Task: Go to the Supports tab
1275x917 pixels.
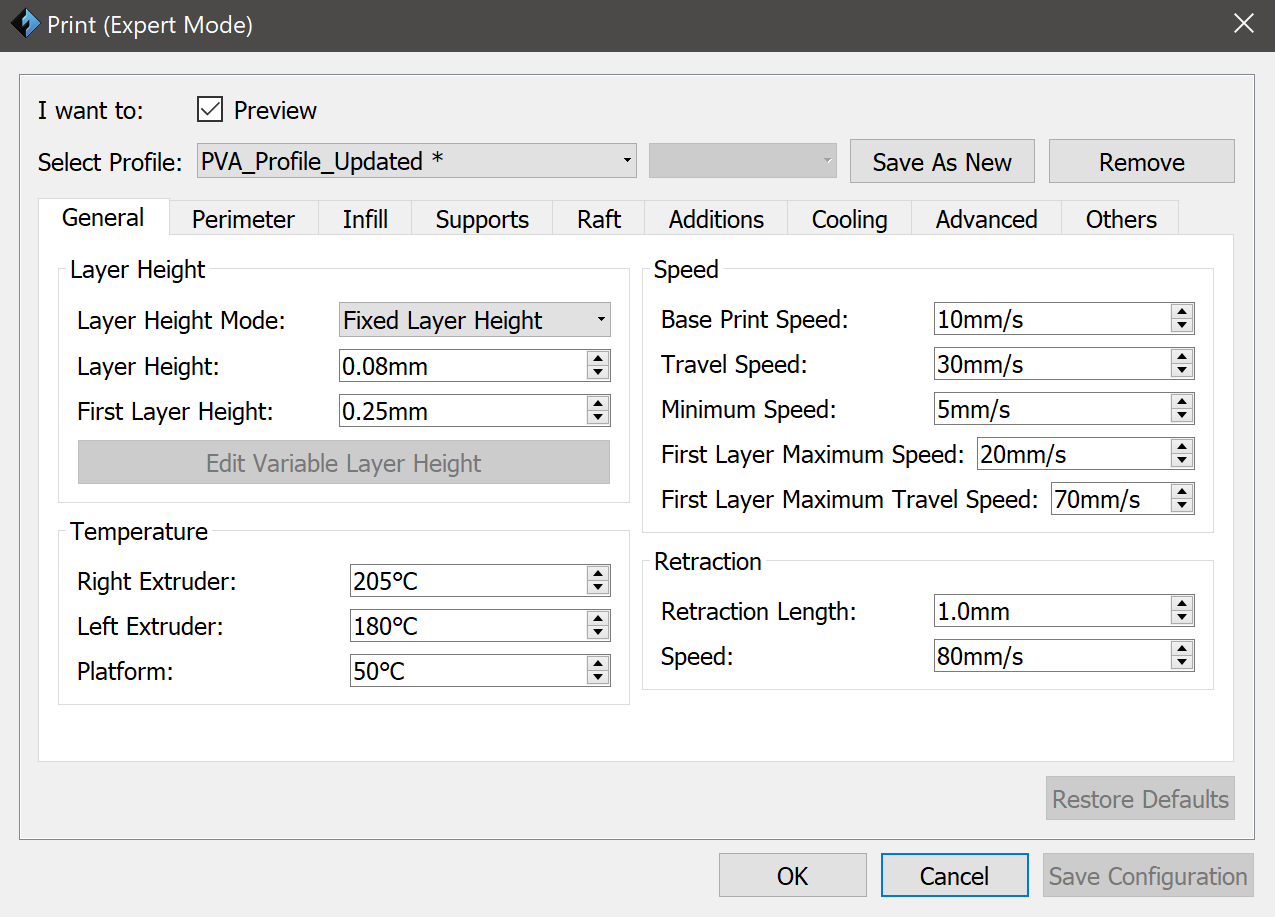Action: coord(482,219)
